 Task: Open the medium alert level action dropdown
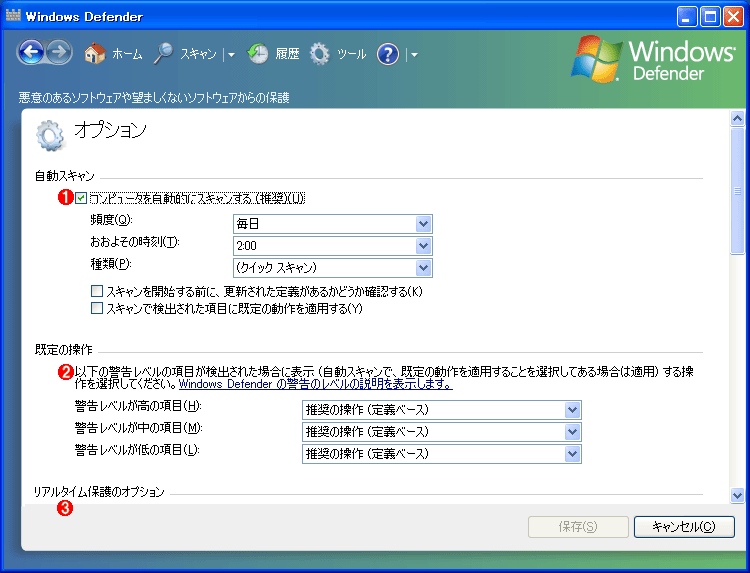(441, 432)
